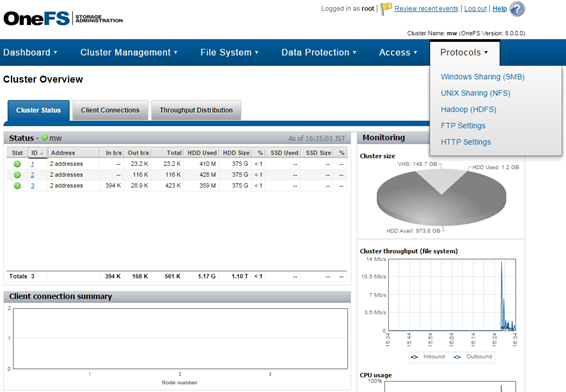The height and width of the screenshot is (392, 566).
Task: Select Windows Sharing (SMB) menu item
Action: (x=482, y=77)
